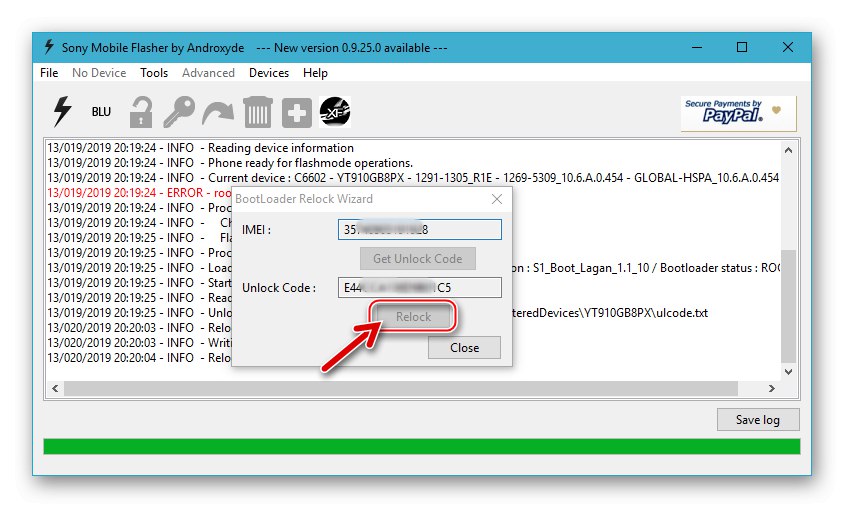
Task: Click the plus sign toolbar icon
Action: click(x=297, y=112)
